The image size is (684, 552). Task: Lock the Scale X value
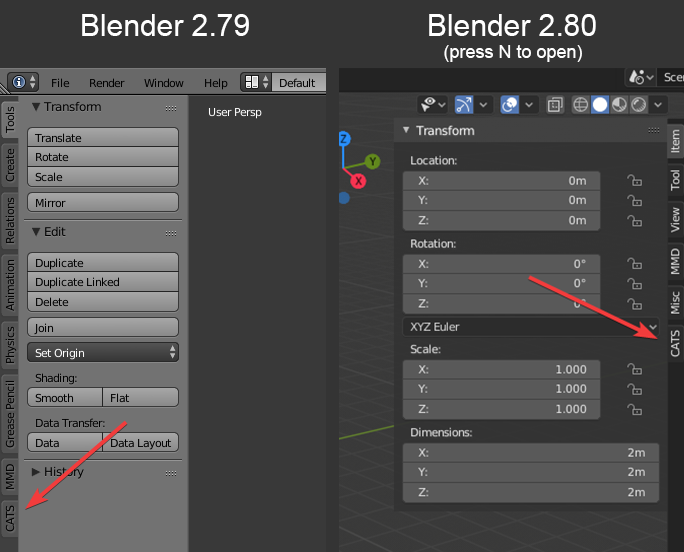pyautogui.click(x=634, y=369)
